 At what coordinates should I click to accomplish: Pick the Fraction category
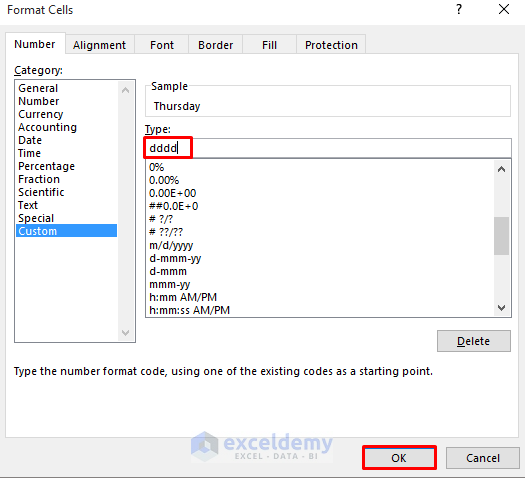click(67, 179)
